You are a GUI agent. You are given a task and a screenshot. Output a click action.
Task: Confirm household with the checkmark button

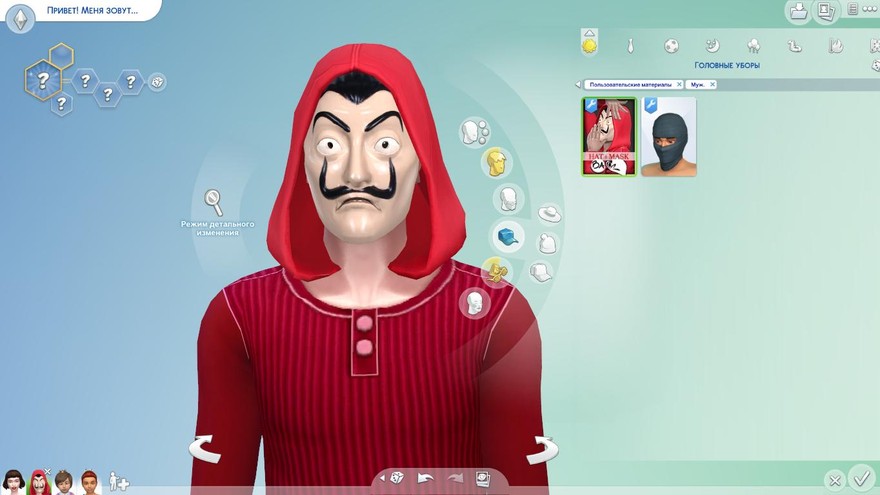tap(860, 477)
